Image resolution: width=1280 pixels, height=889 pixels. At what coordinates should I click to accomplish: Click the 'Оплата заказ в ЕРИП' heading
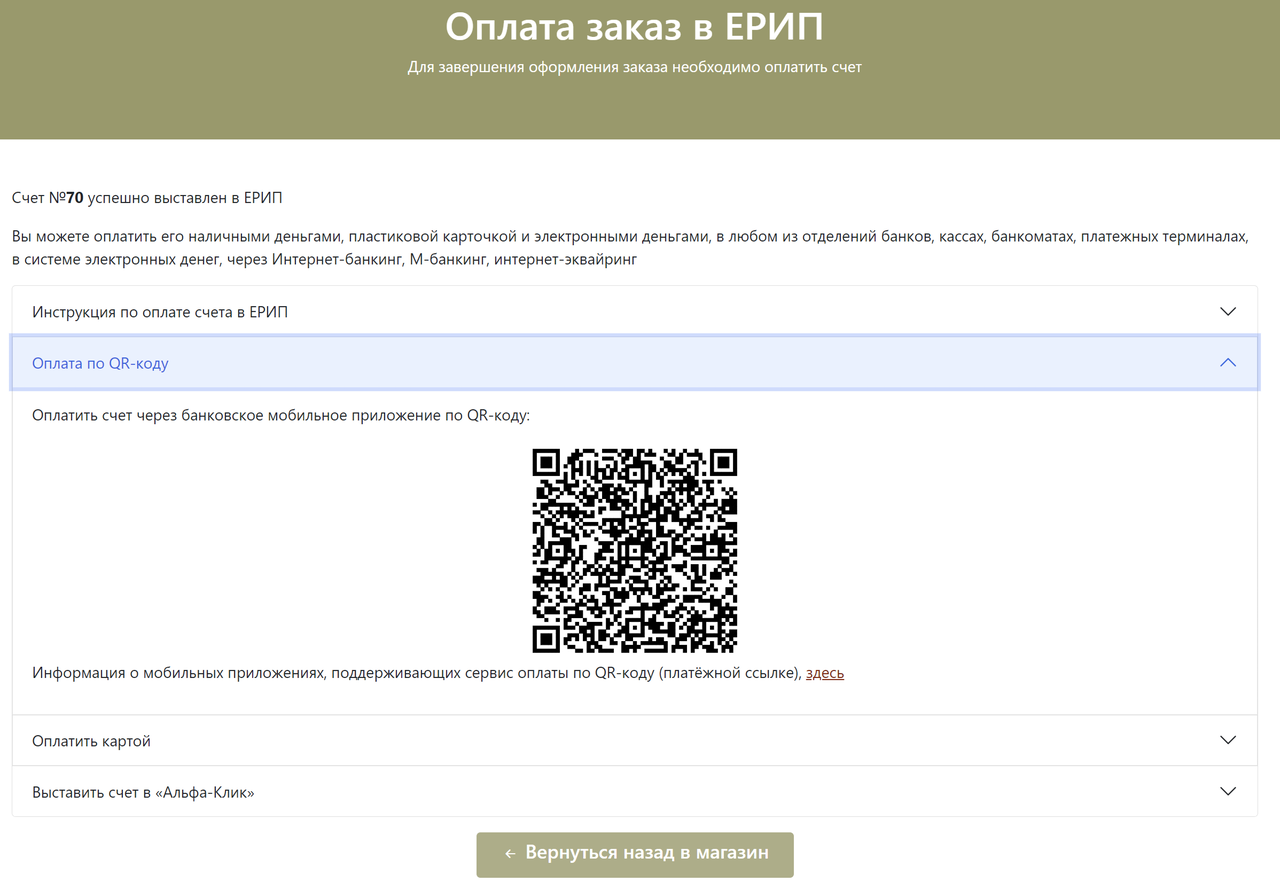coord(635,27)
